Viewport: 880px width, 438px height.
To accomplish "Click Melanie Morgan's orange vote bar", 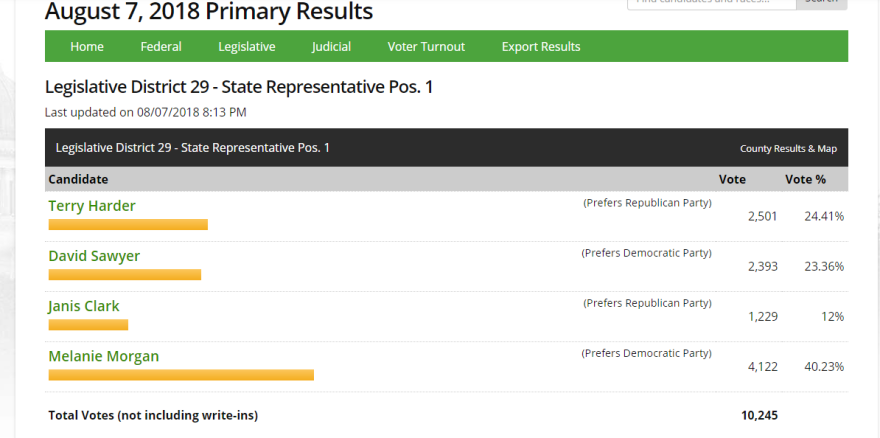I will [181, 375].
